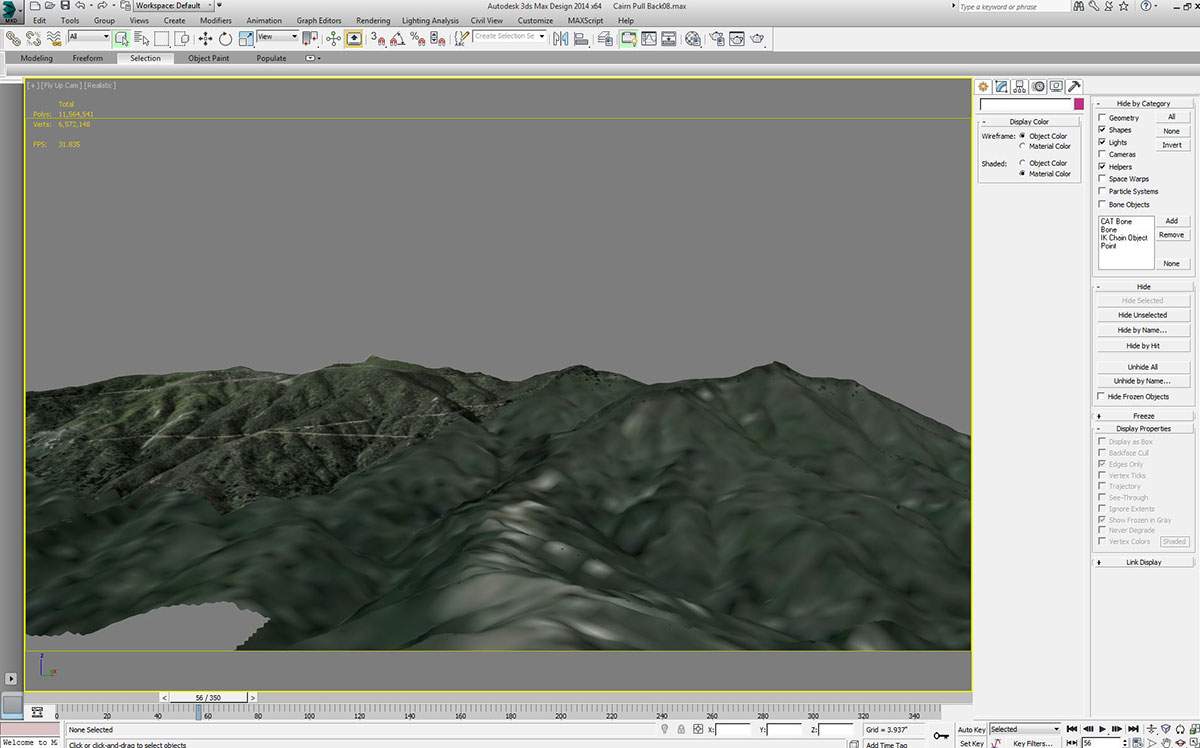Check the Hide Frozen Objects box
Screen dimensions: 1200x748
point(1102,397)
